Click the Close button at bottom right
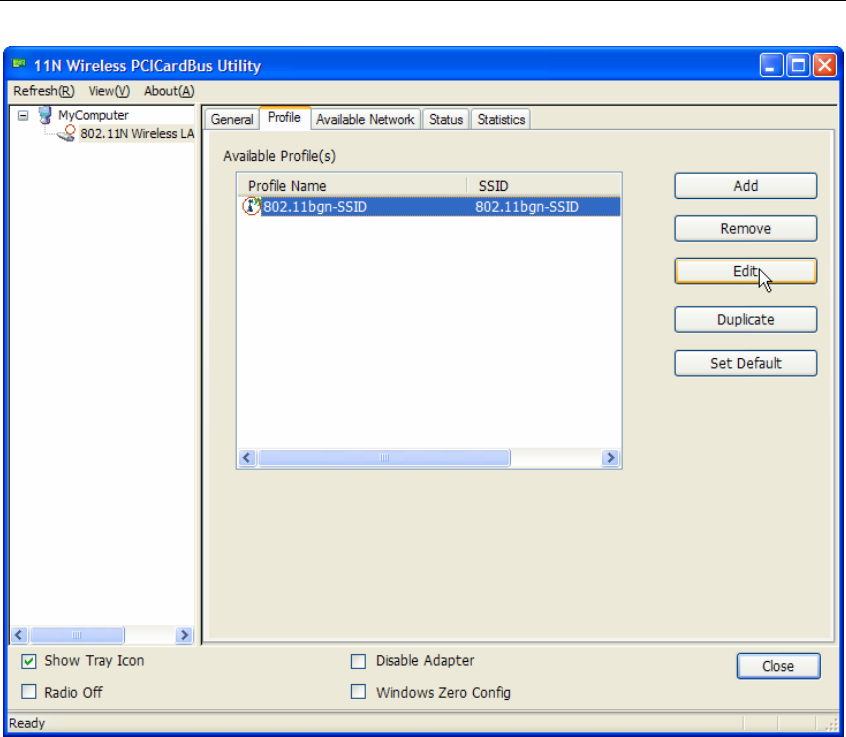 779,666
